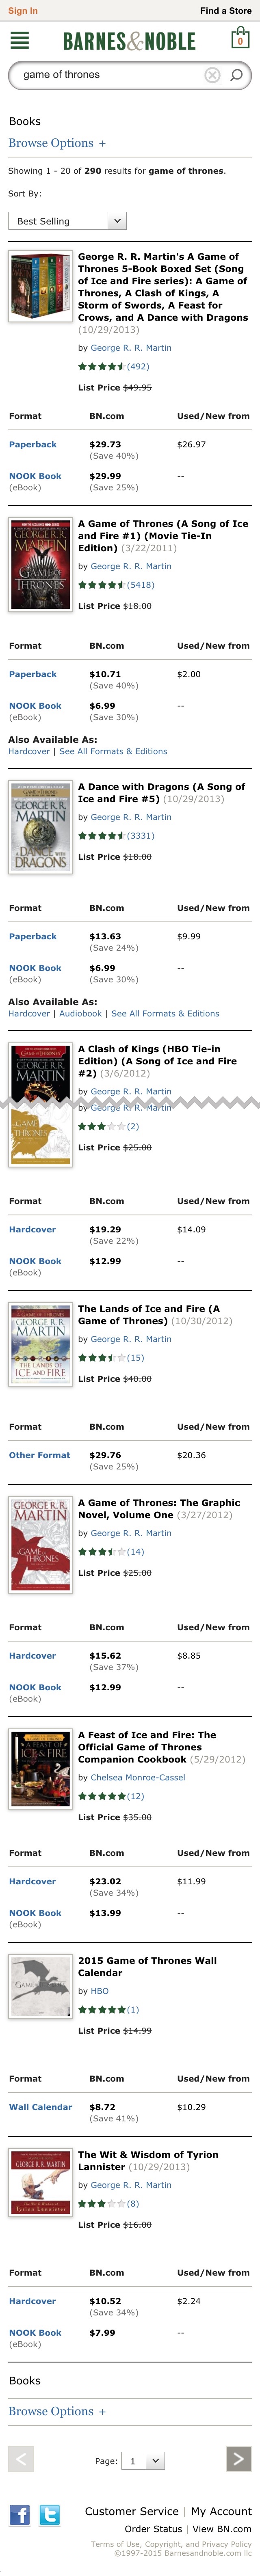Open the shopping bag cart icon

point(239,39)
